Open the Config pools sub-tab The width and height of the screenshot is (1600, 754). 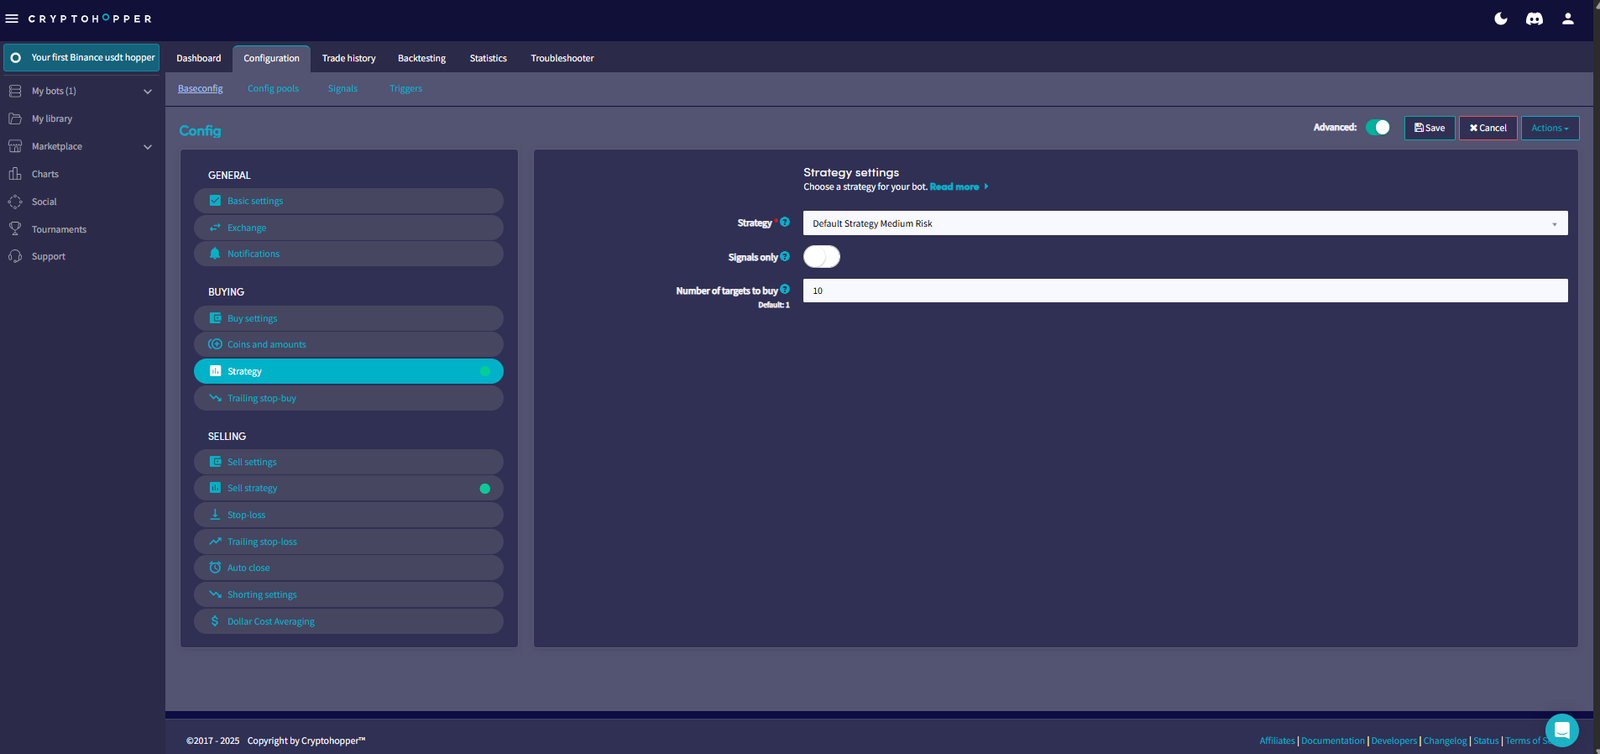click(x=273, y=89)
